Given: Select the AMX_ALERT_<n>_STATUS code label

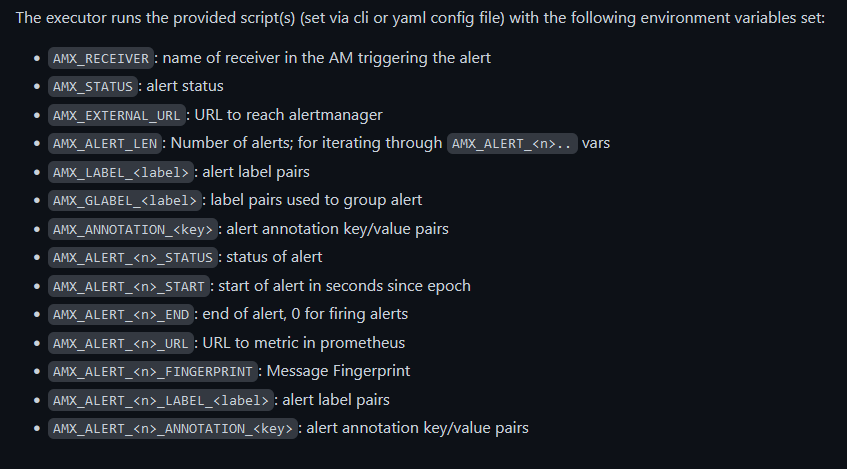Looking at the screenshot, I should pos(132,257).
